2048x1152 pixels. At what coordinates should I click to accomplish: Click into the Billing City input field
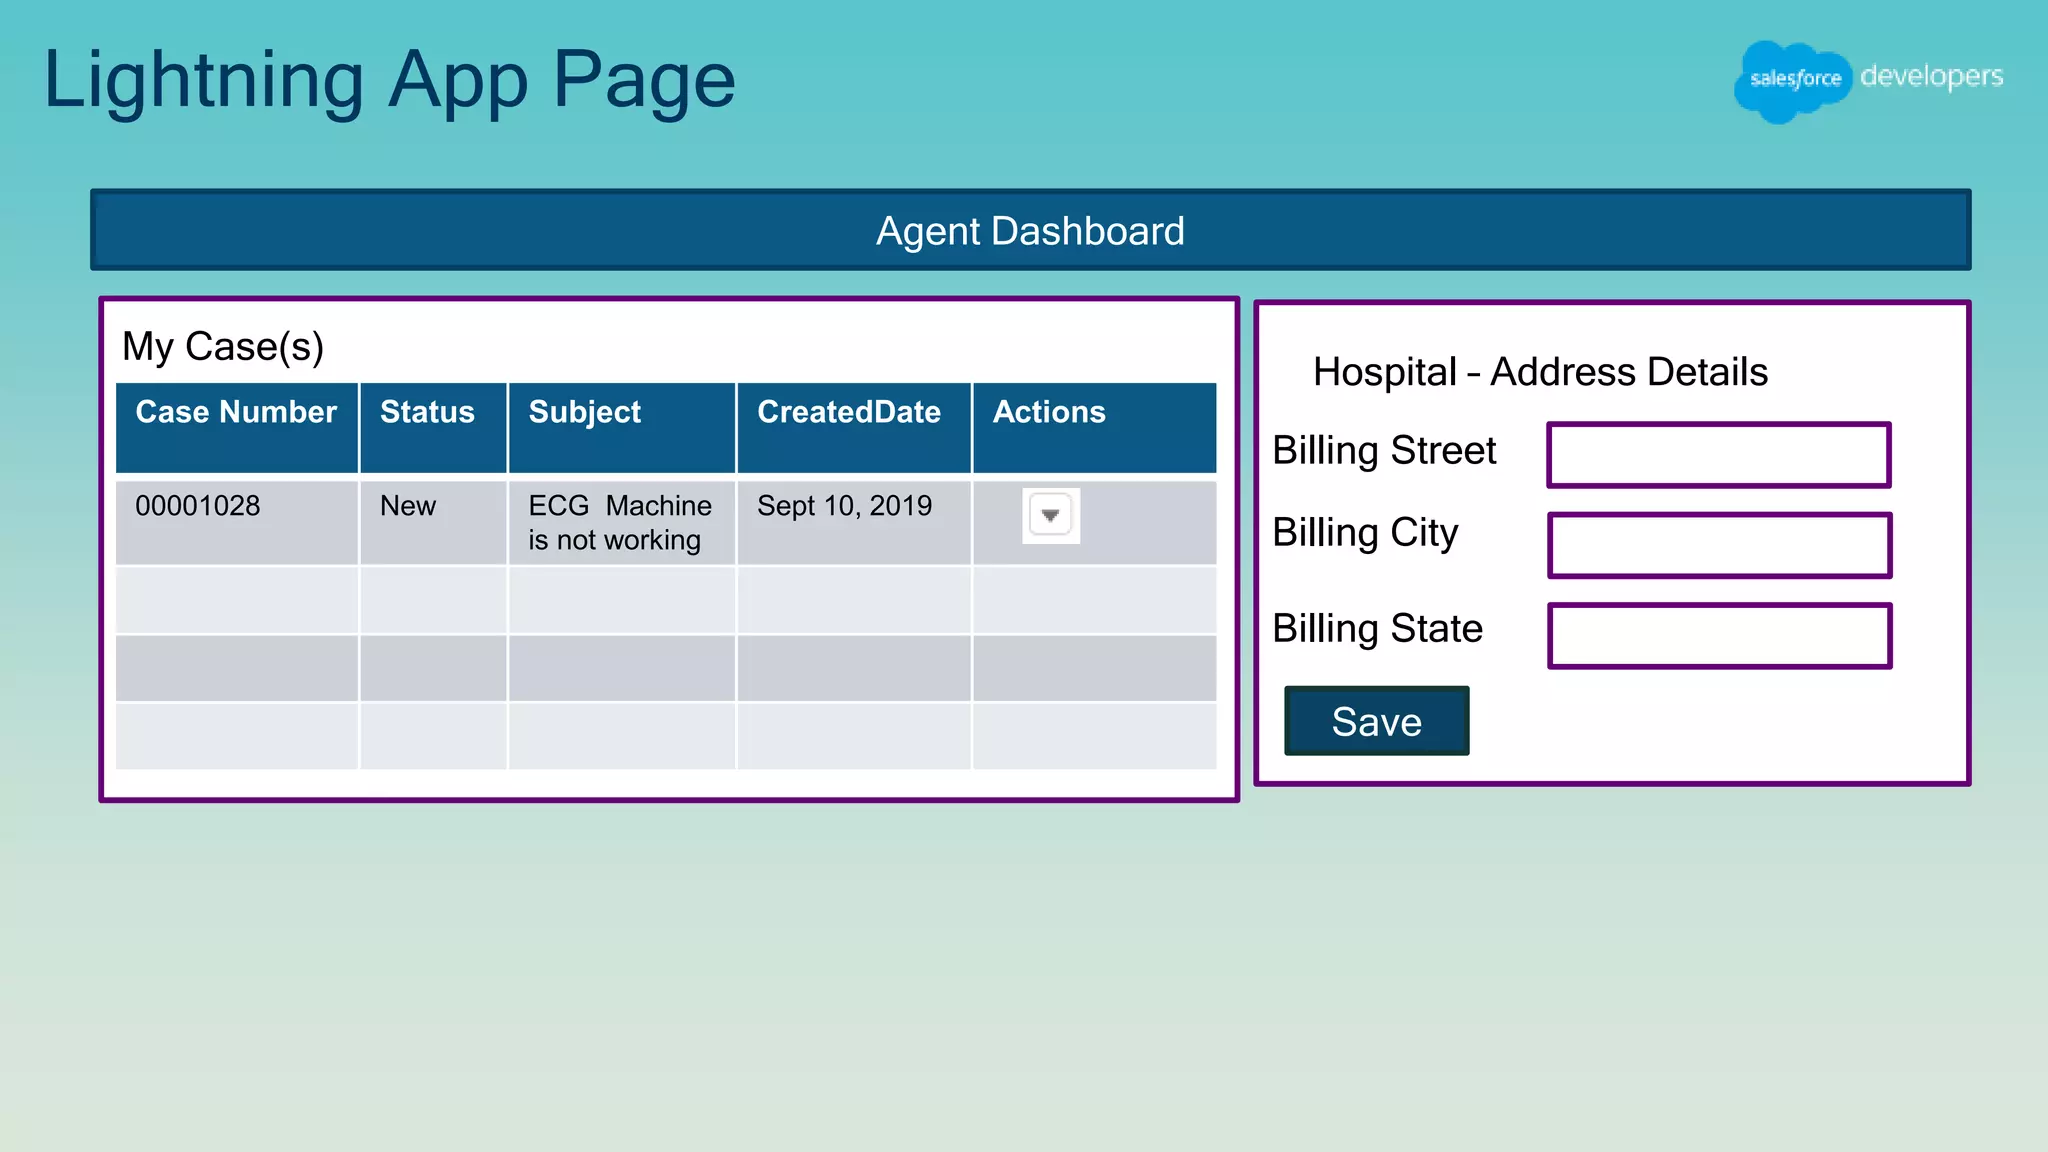click(1719, 545)
